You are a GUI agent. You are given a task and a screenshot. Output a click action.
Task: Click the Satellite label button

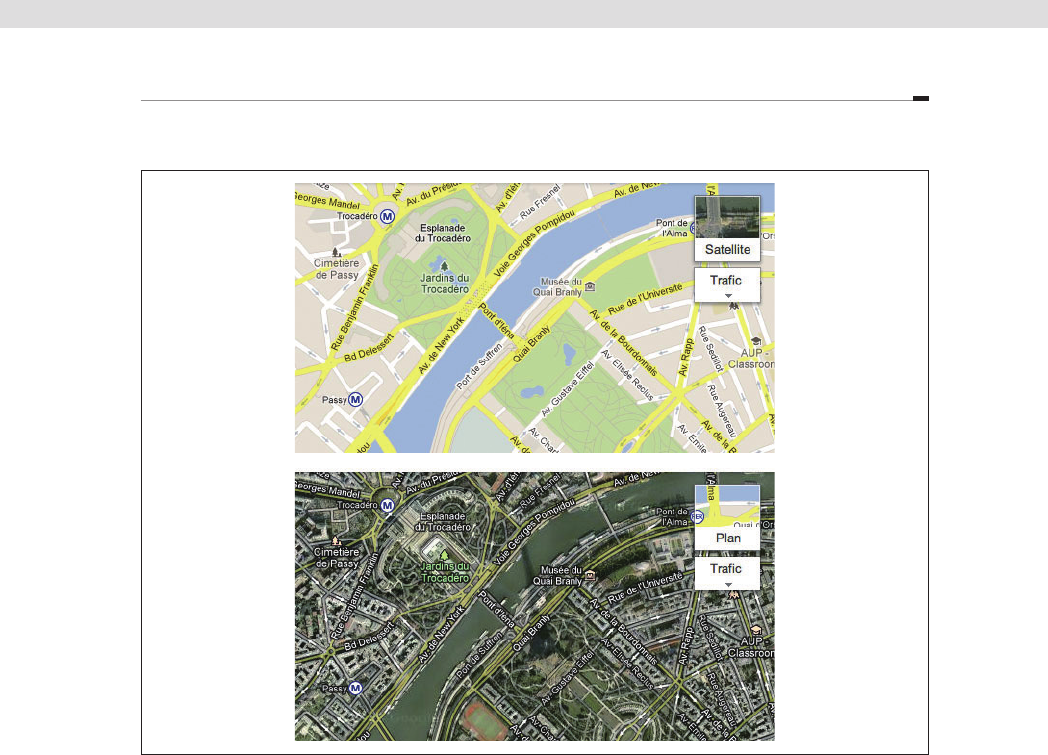727,250
